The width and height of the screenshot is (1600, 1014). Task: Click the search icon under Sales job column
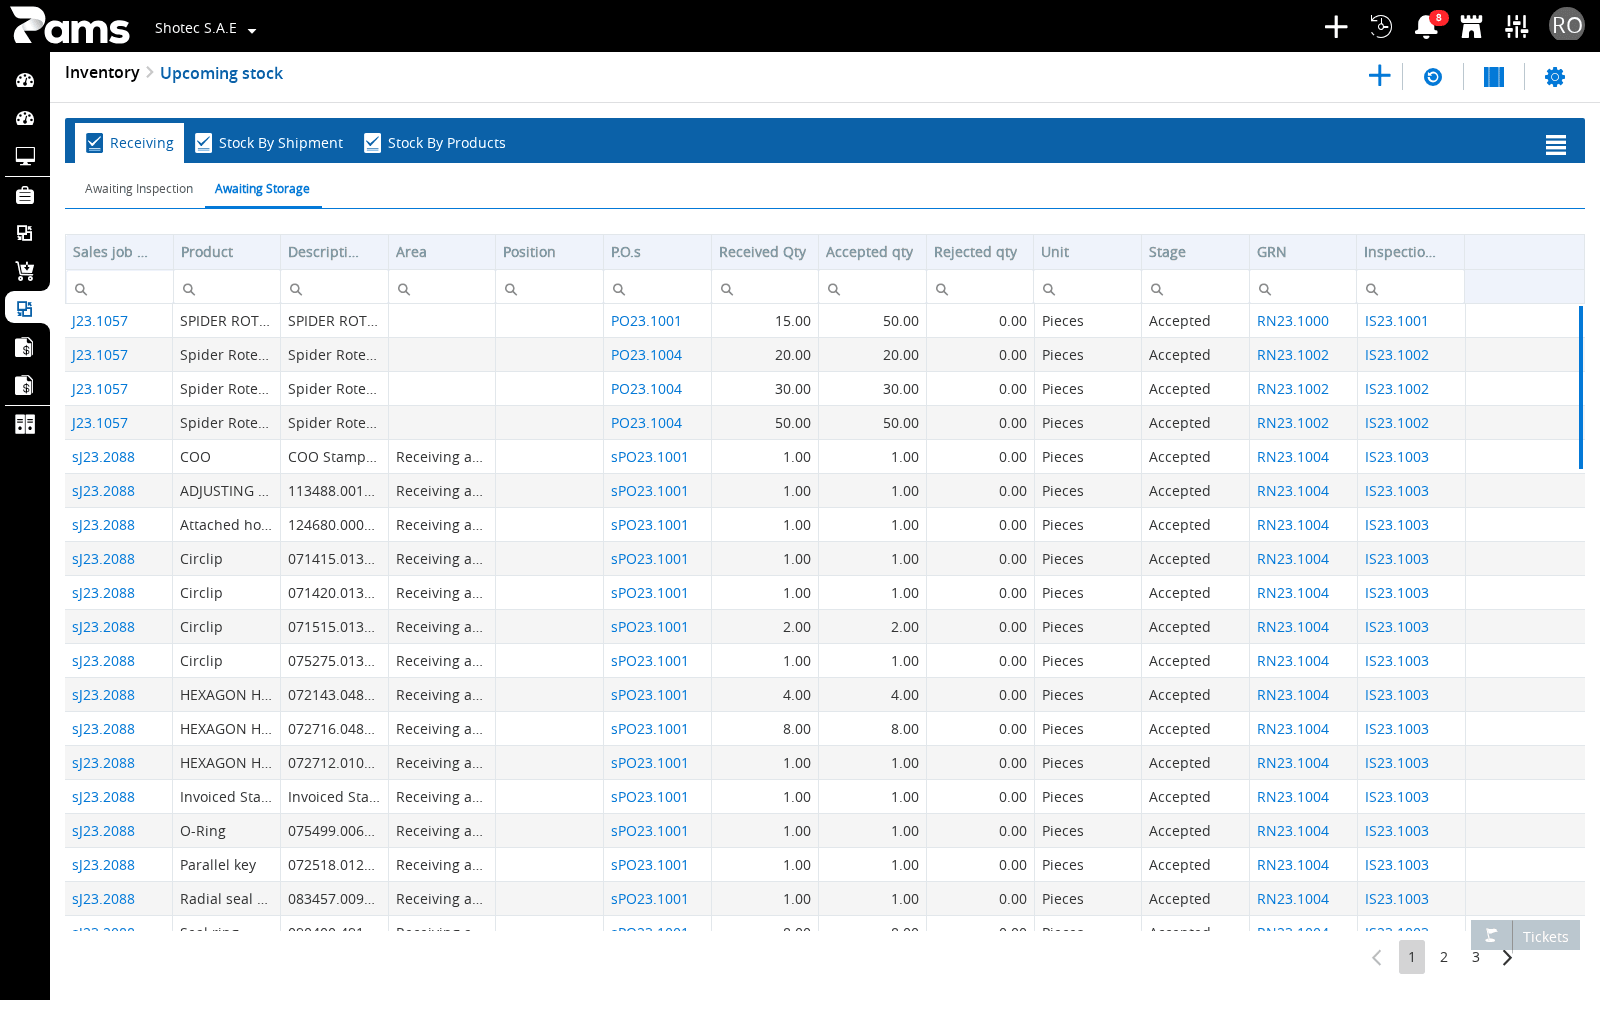click(x=81, y=289)
